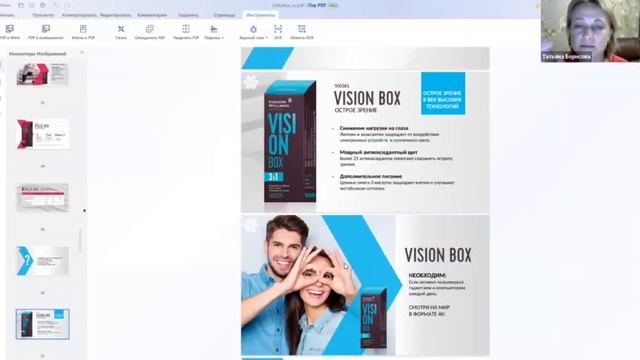The image size is (640, 360).
Task: Click the redo arrow in the title bar
Action: coord(67,5)
